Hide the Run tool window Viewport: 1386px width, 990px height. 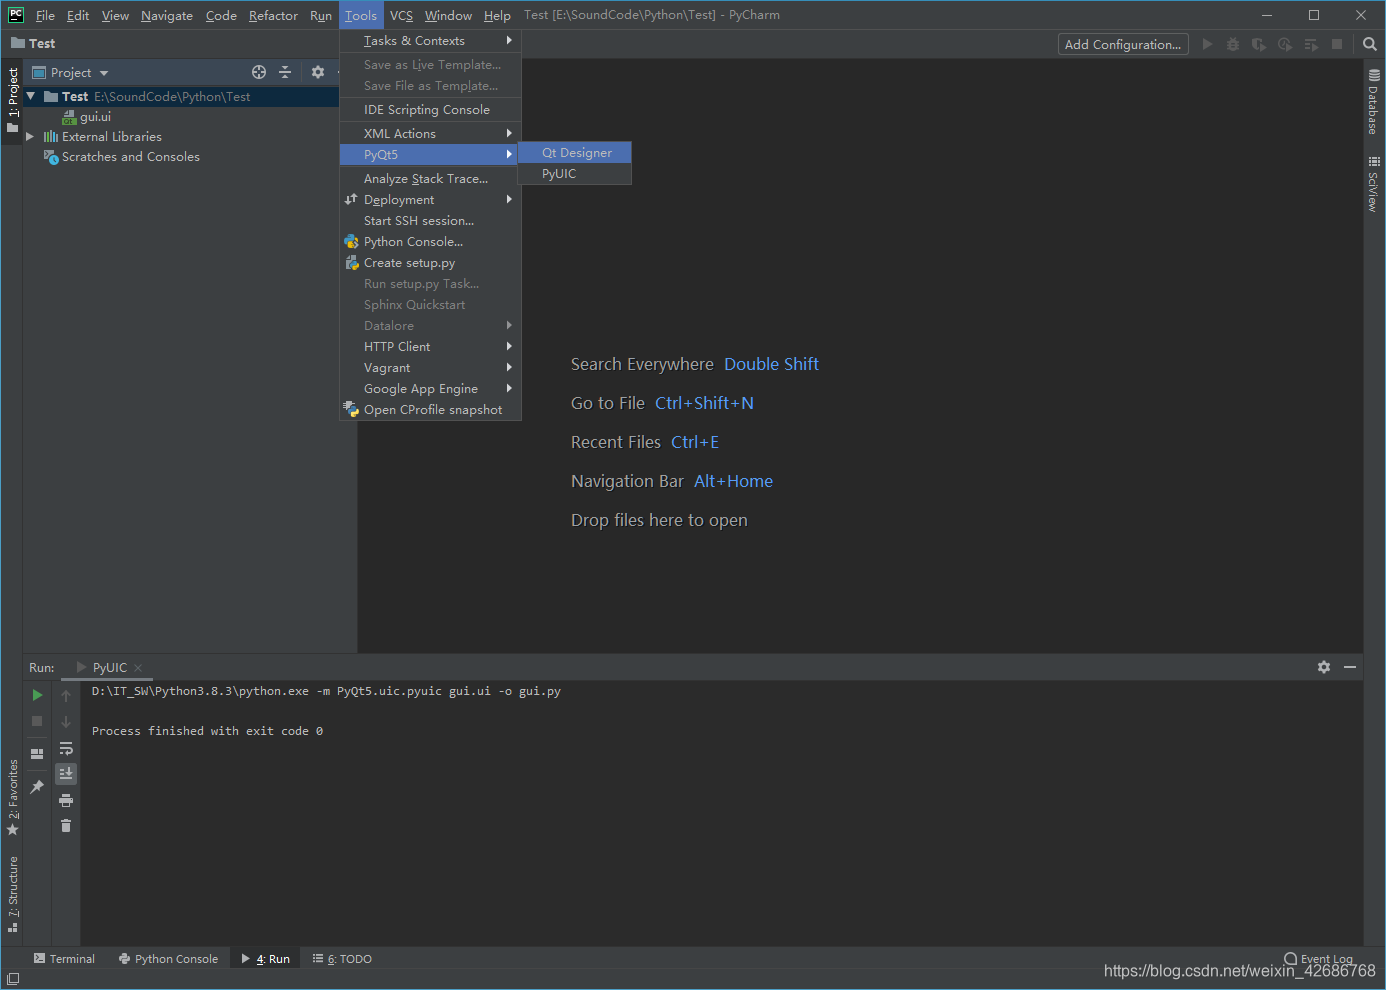pyautogui.click(x=1350, y=667)
